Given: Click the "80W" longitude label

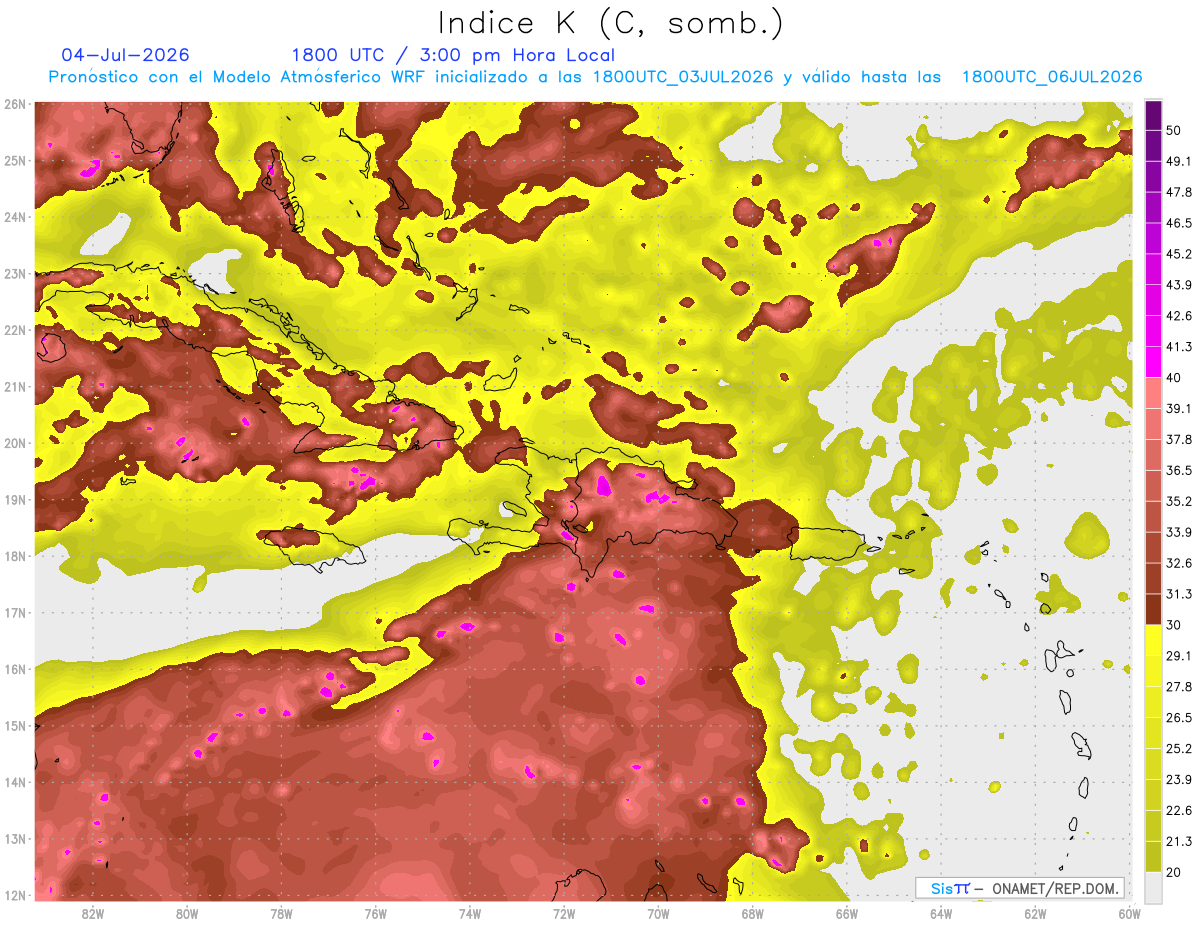Looking at the screenshot, I should [x=187, y=913].
